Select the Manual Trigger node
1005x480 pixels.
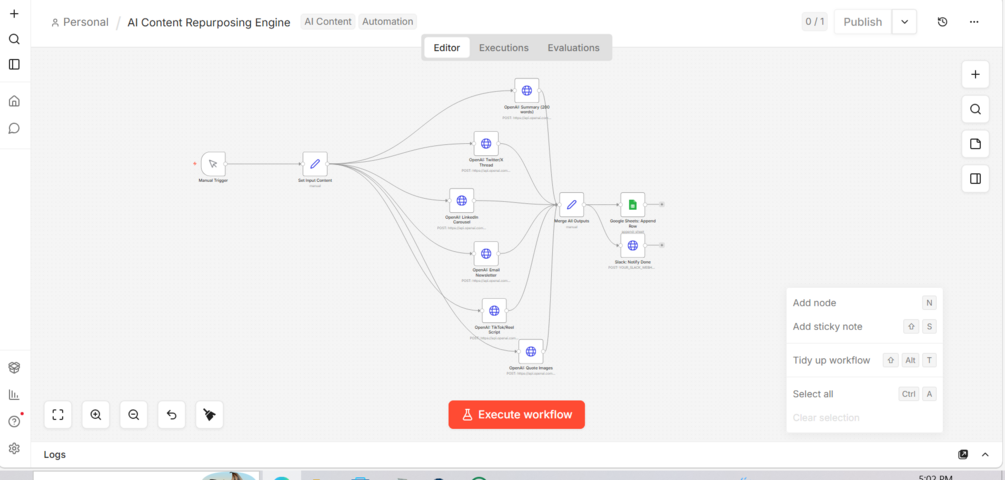213,164
